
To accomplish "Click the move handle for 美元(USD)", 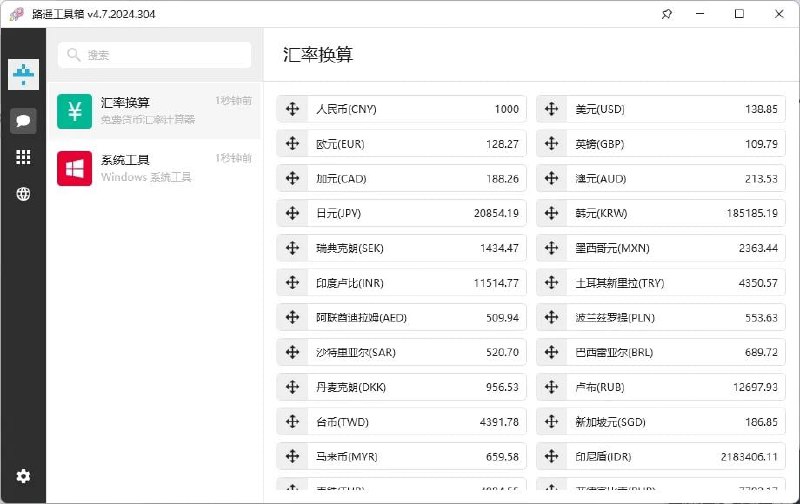I will coord(553,109).
